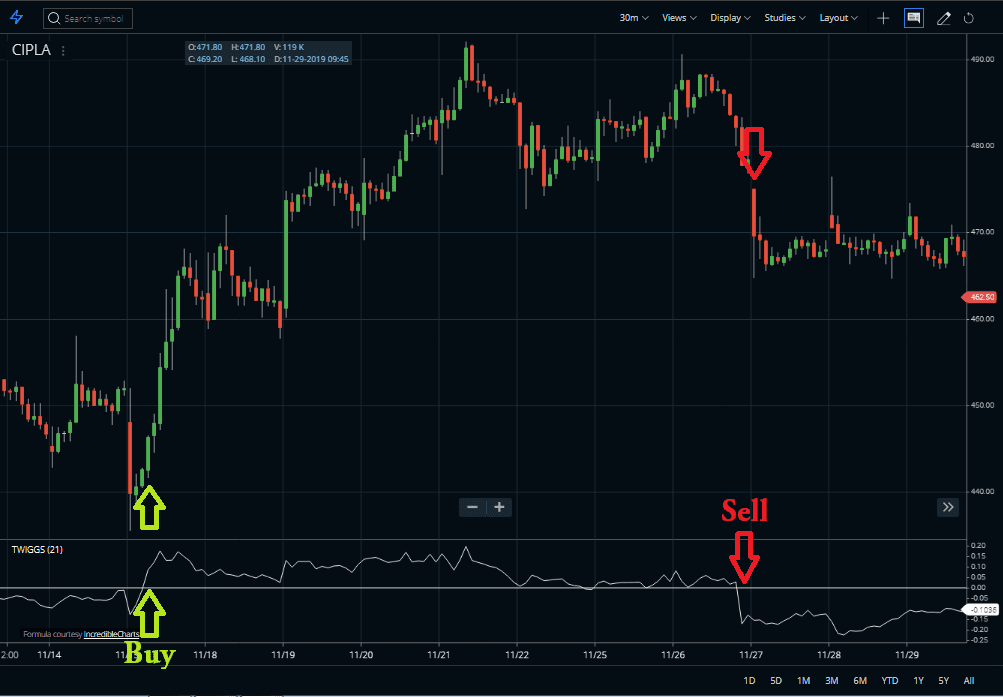Open the Layout dropdown menu
This screenshot has width=1003, height=697.
838,18
